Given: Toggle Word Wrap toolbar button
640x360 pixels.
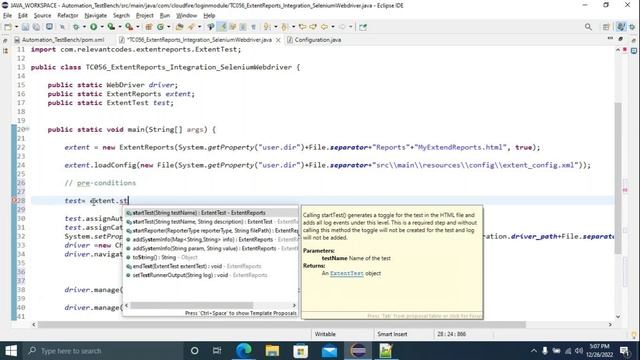Looking at the screenshot, I should (x=233, y=27).
